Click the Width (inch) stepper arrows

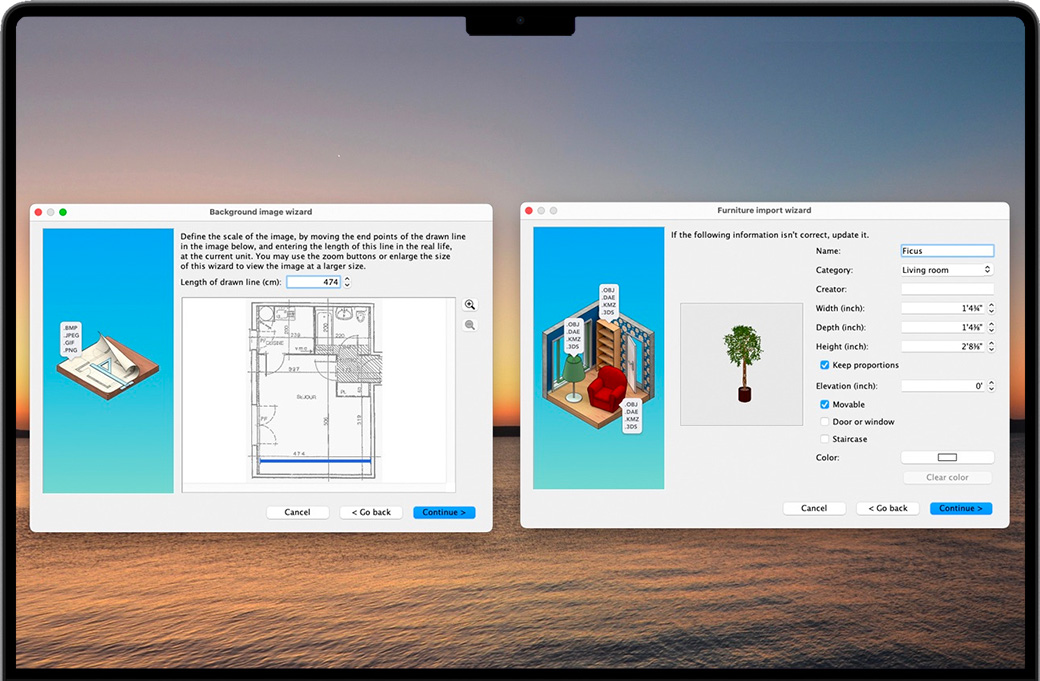[991, 309]
